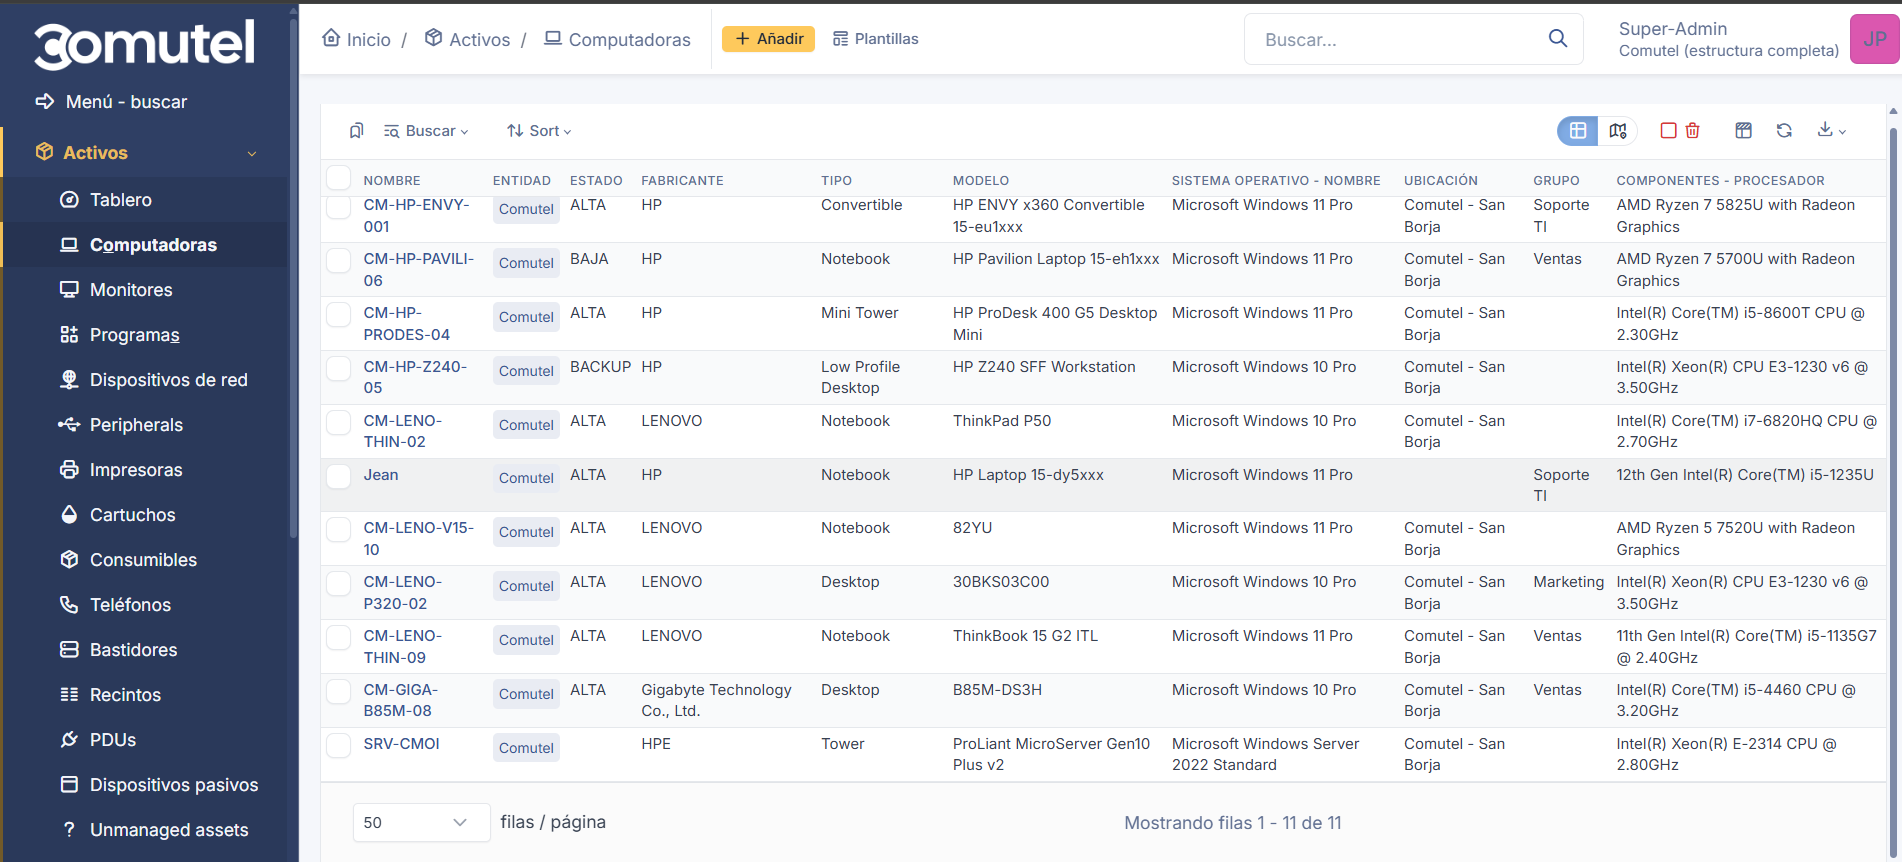
Task: Refresh the computers list
Action: coord(1784,131)
